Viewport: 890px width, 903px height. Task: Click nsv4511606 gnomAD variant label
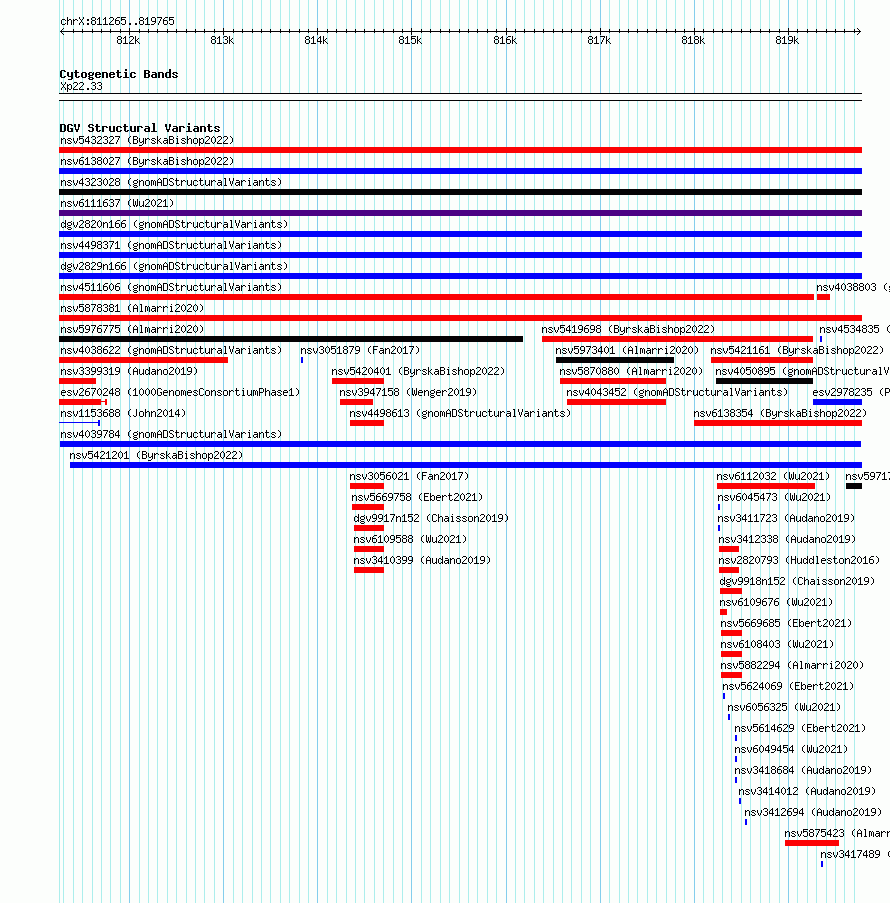point(171,287)
